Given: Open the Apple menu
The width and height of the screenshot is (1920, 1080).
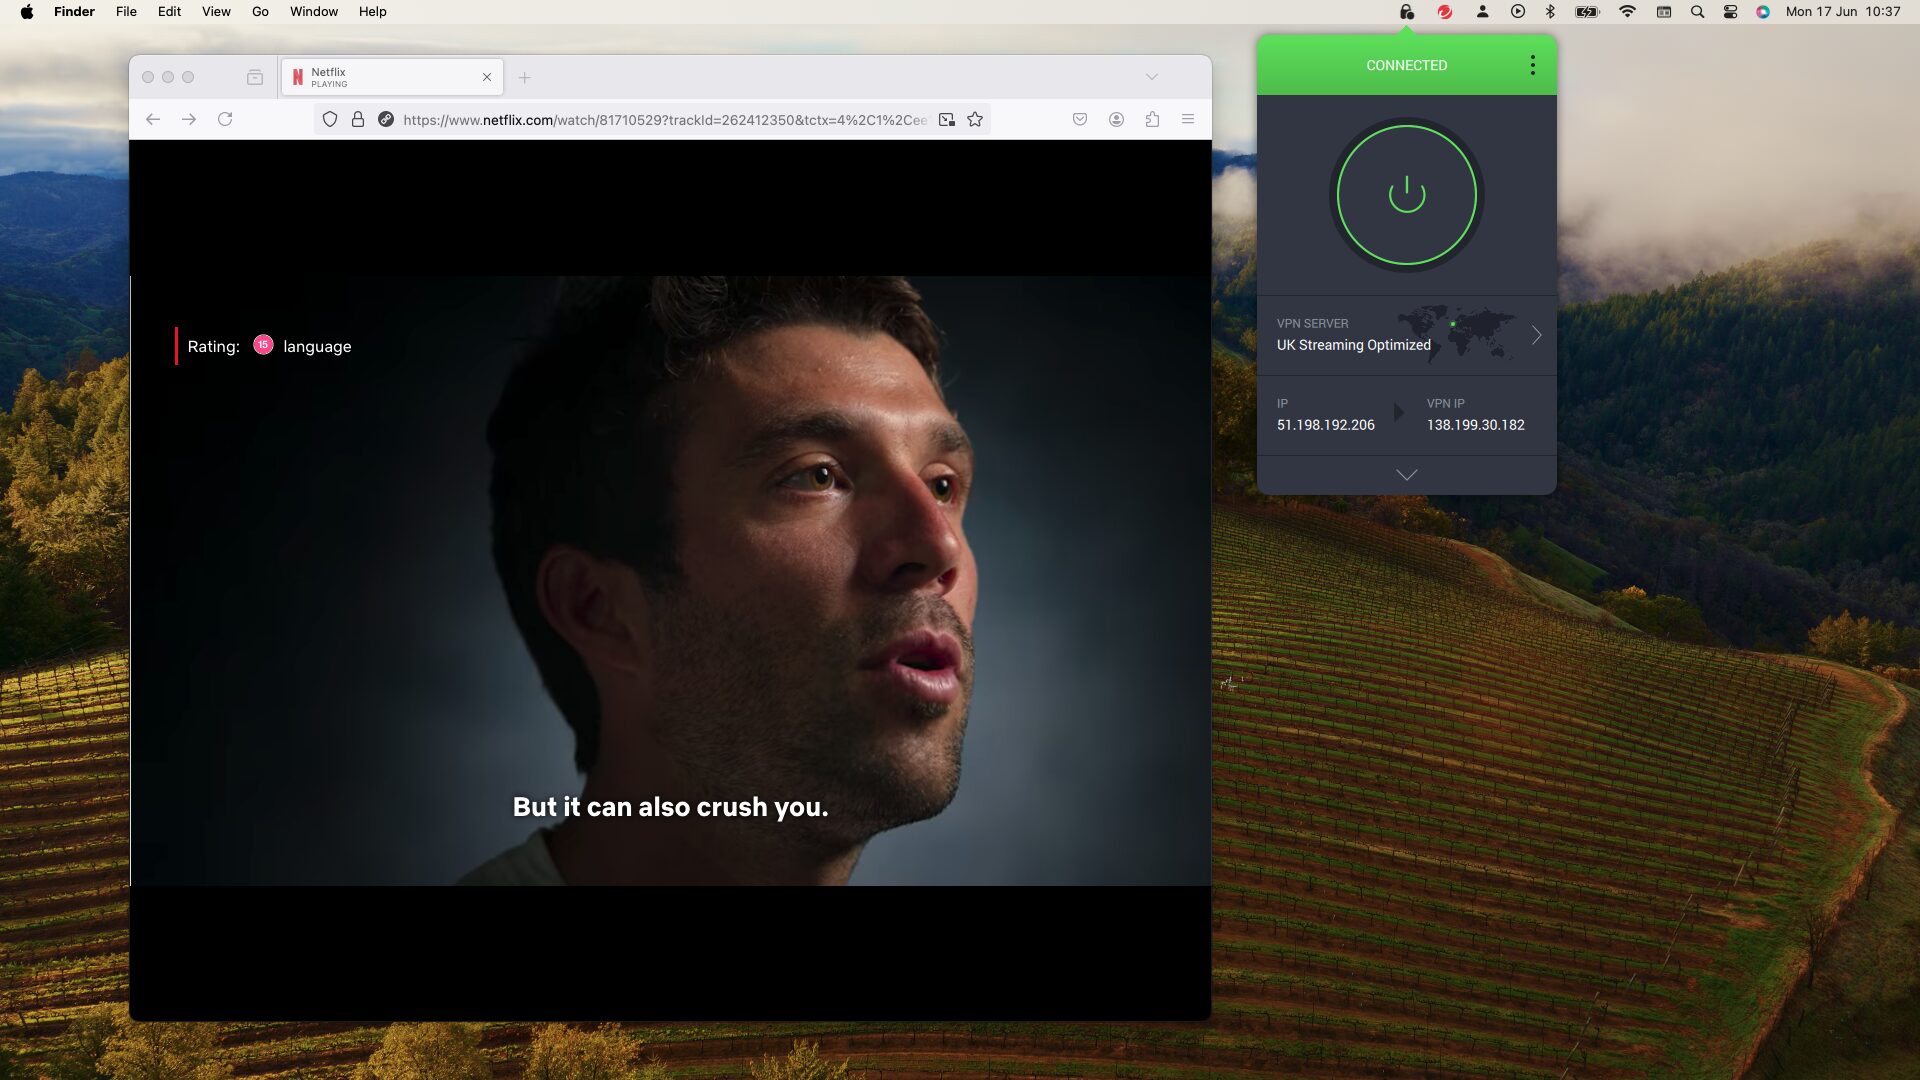Looking at the screenshot, I should pyautogui.click(x=27, y=12).
